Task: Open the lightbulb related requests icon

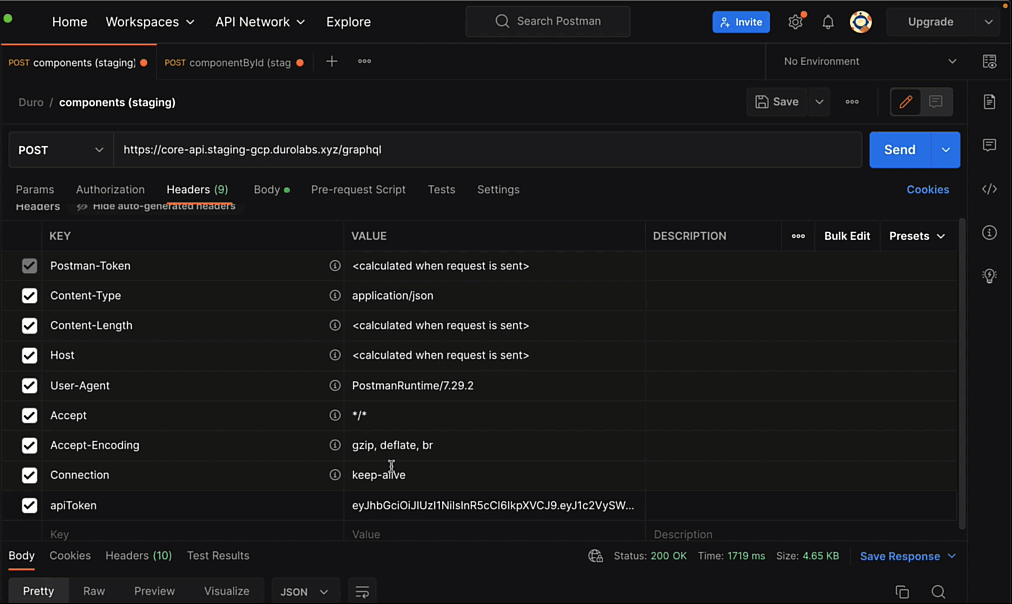Action: (x=989, y=276)
